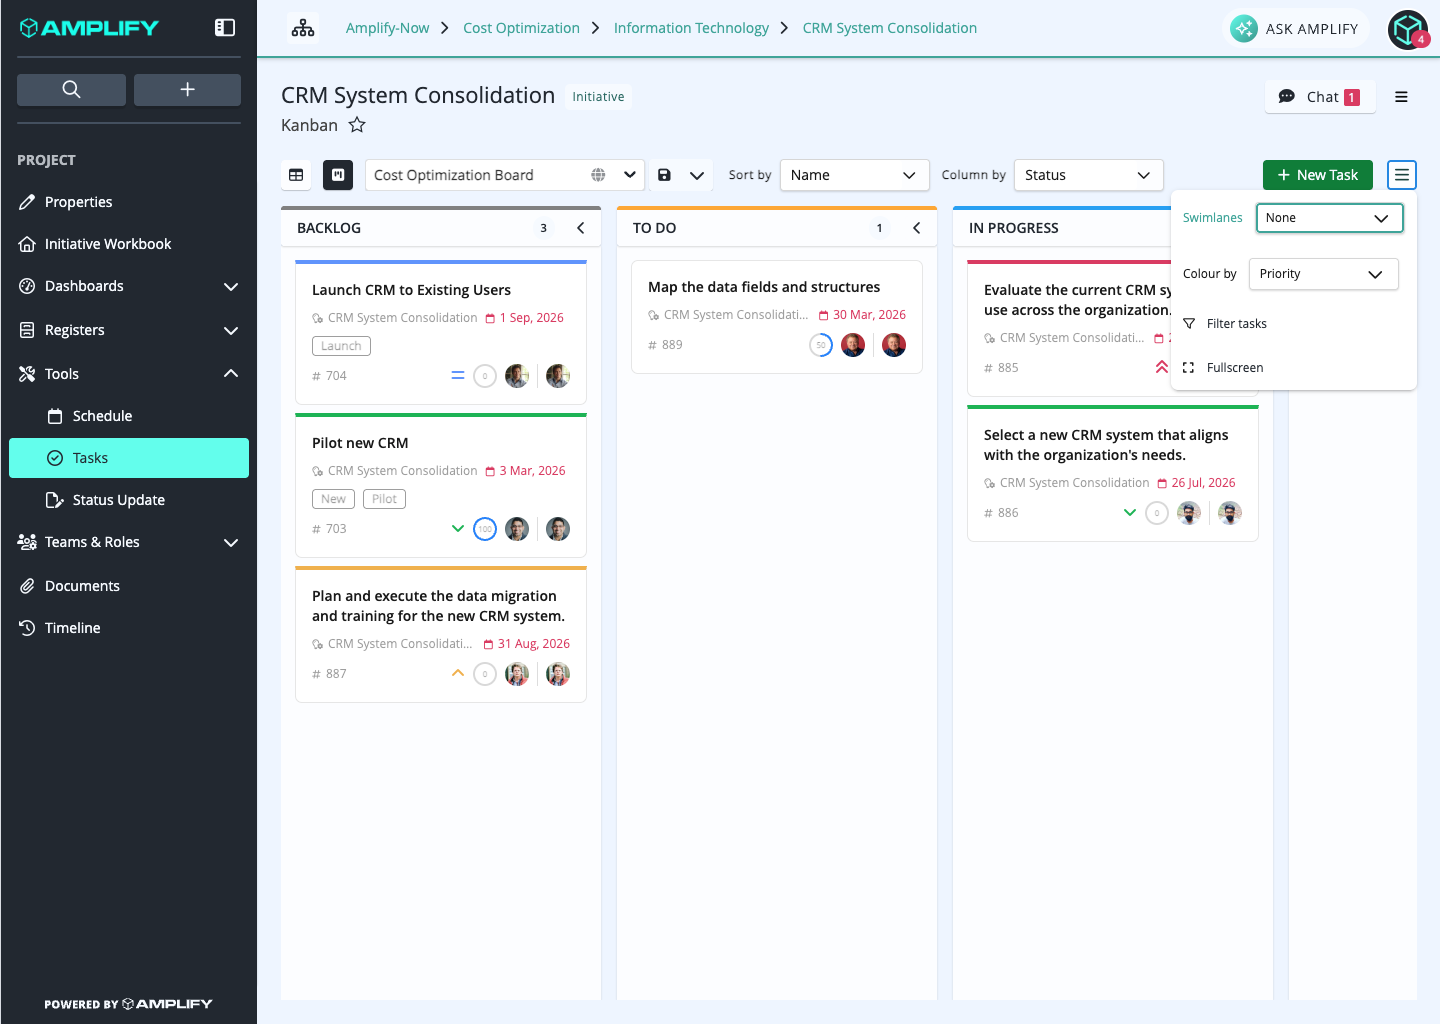Open the Cost Optimization Board selector
The height and width of the screenshot is (1024, 1440).
pos(504,175)
